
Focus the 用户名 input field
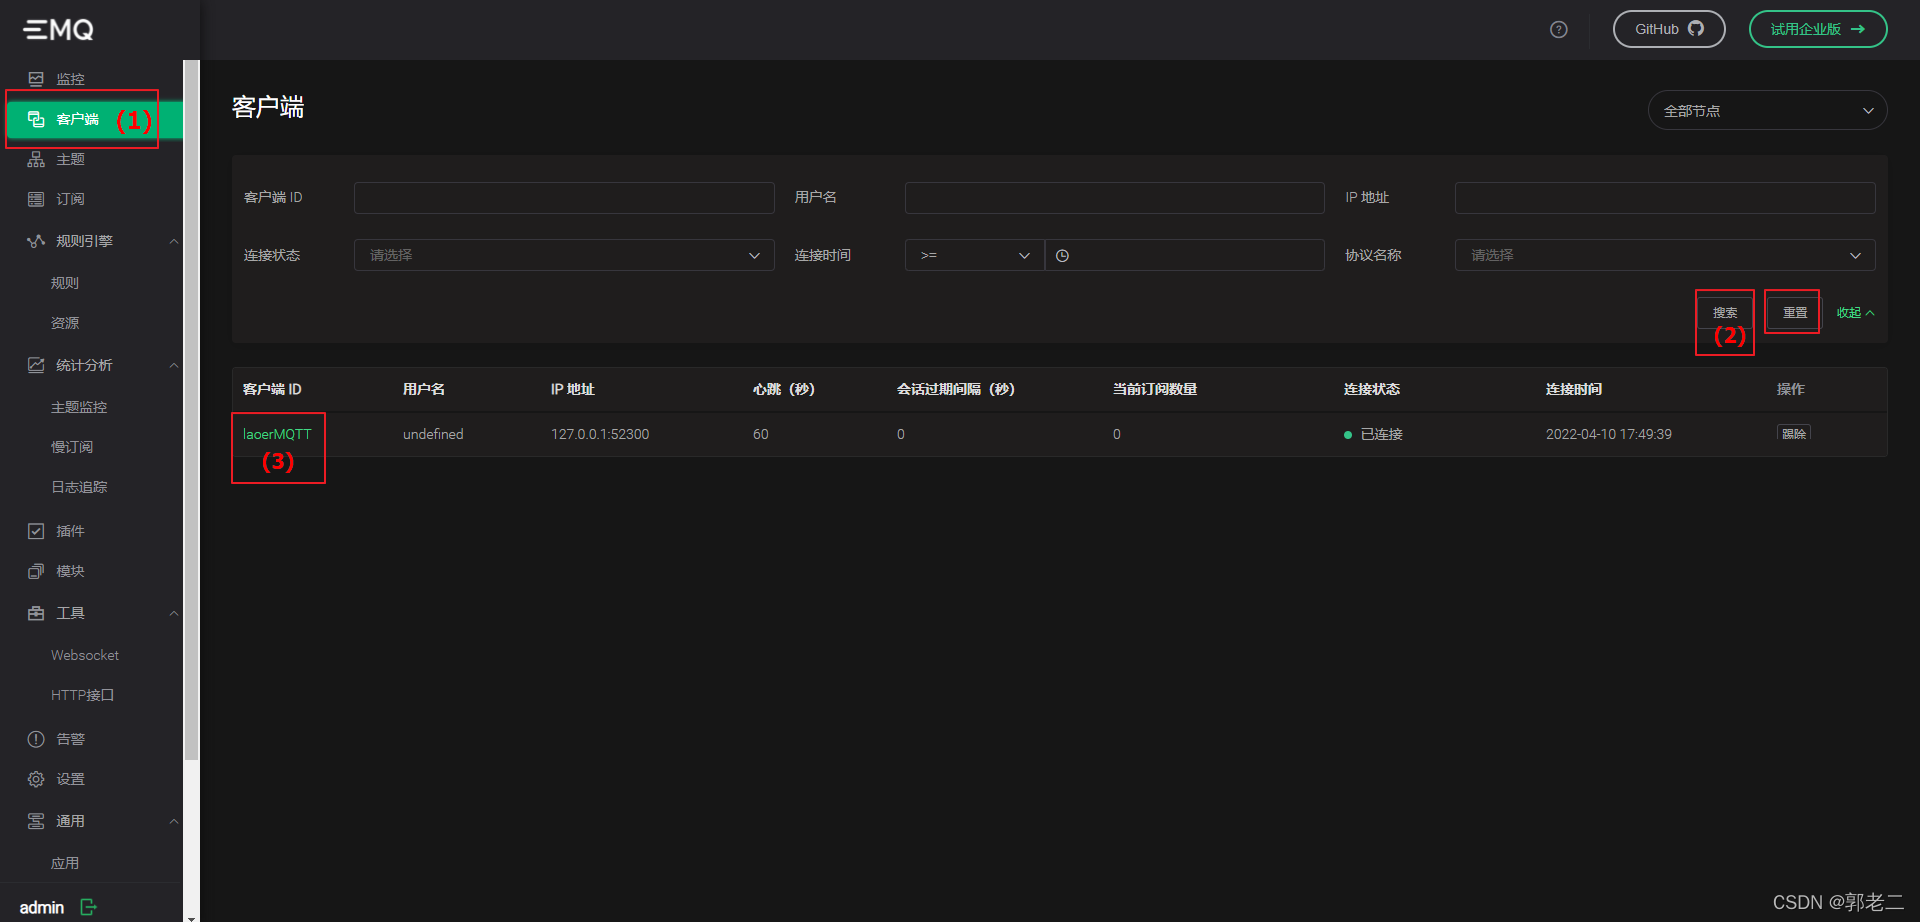click(x=1114, y=197)
